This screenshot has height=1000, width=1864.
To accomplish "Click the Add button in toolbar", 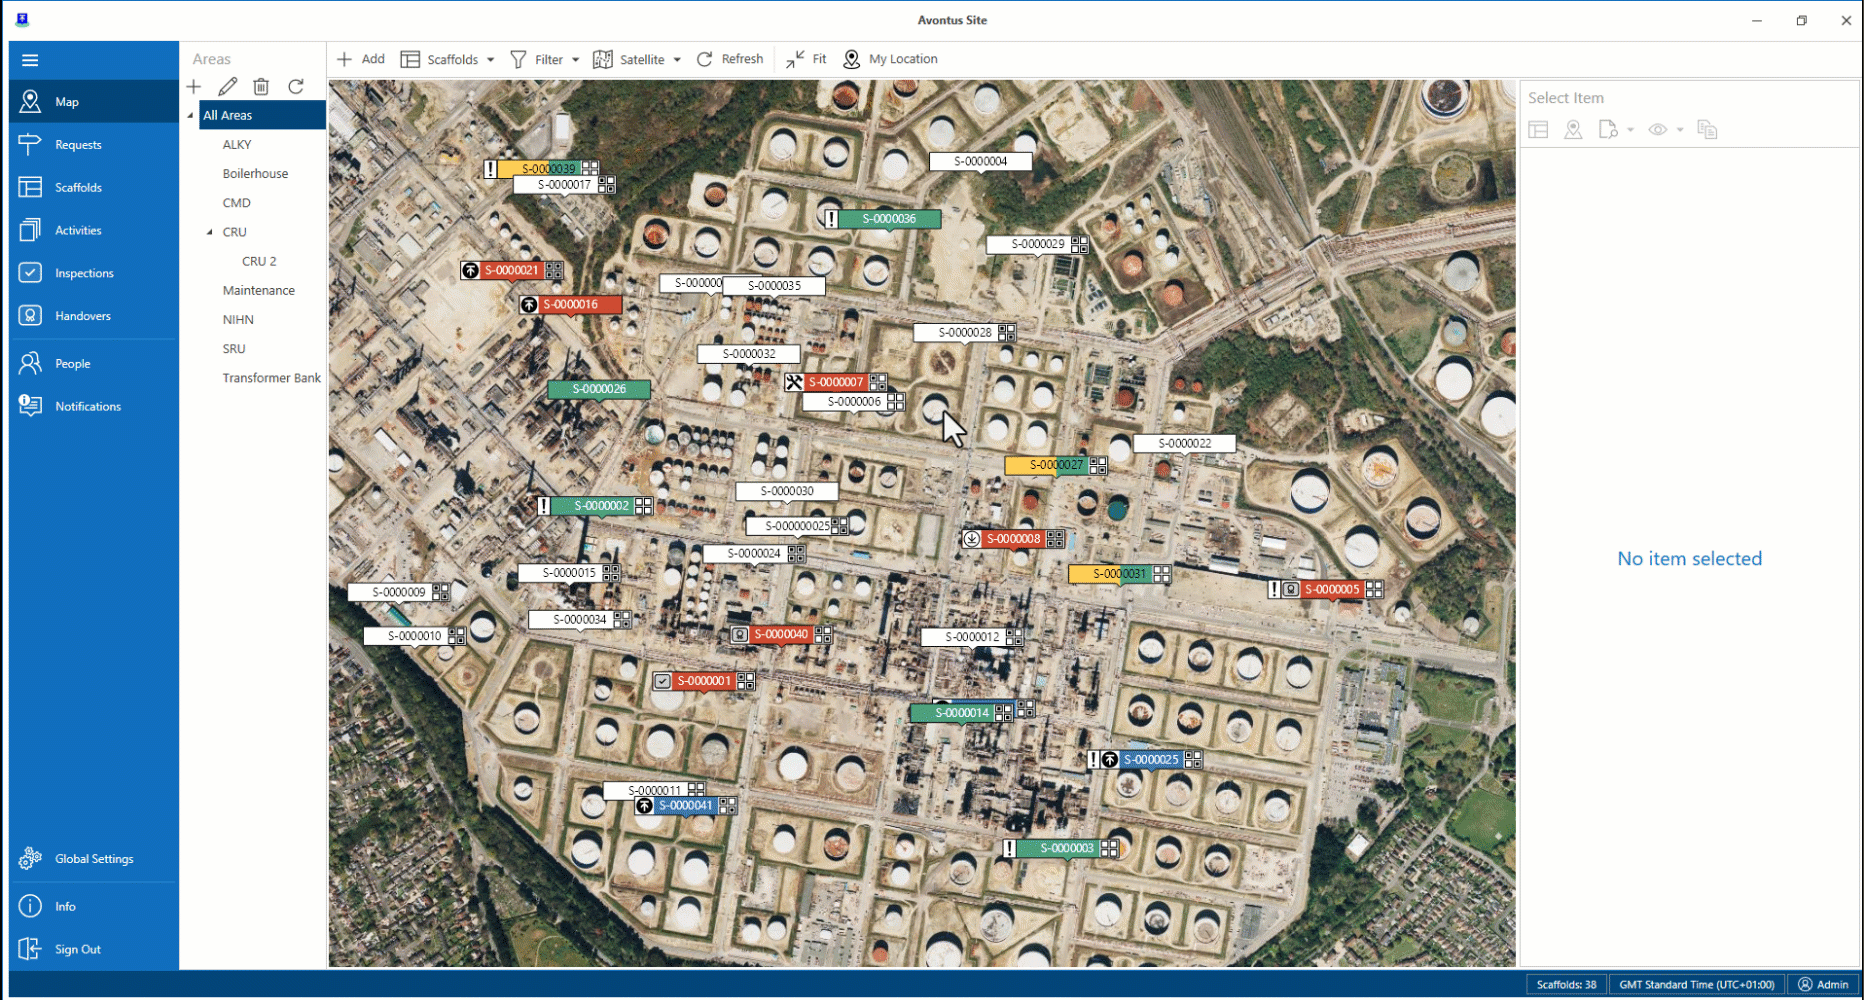I will 361,59.
